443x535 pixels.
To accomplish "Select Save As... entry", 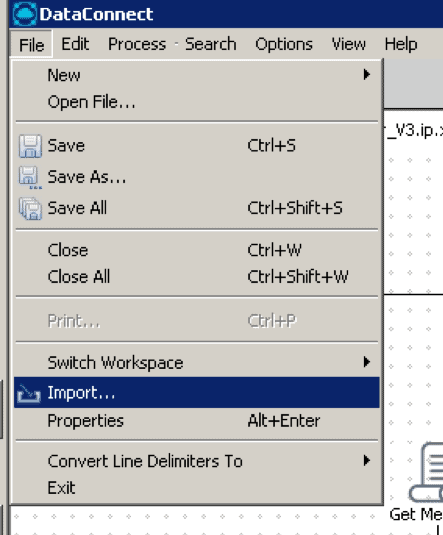I will click(x=197, y=177).
